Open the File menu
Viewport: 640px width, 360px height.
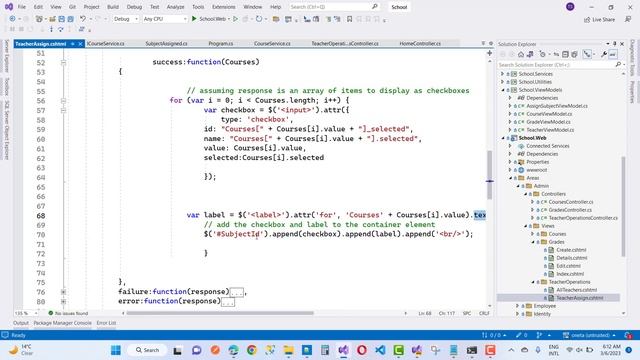pyautogui.click(x=22, y=7)
